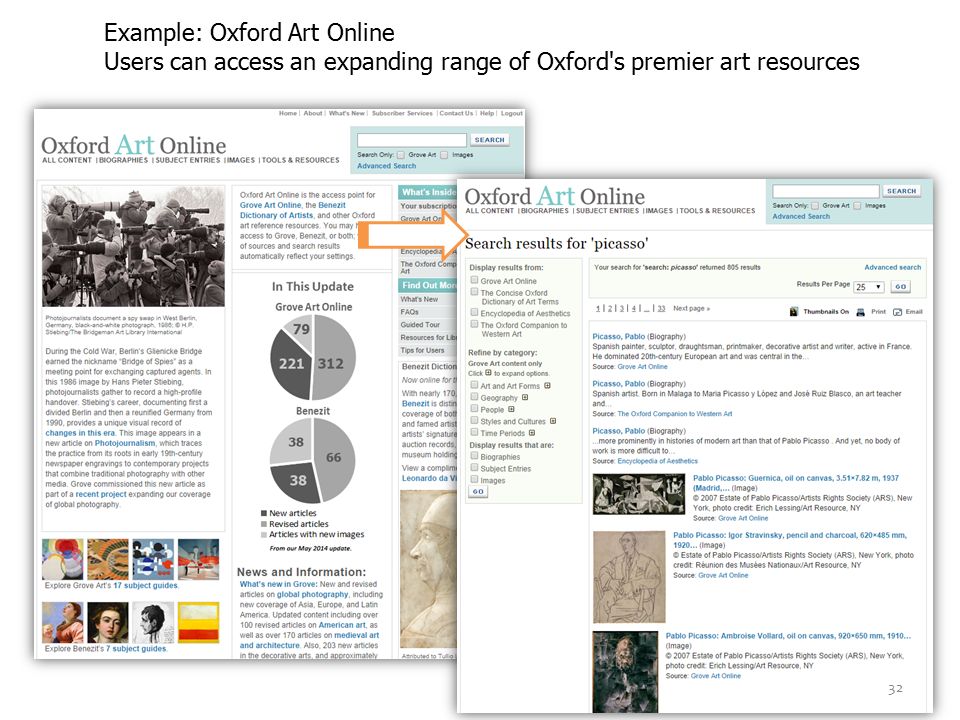Check the Time Periods checkbox
960x720 pixels.
(474, 432)
